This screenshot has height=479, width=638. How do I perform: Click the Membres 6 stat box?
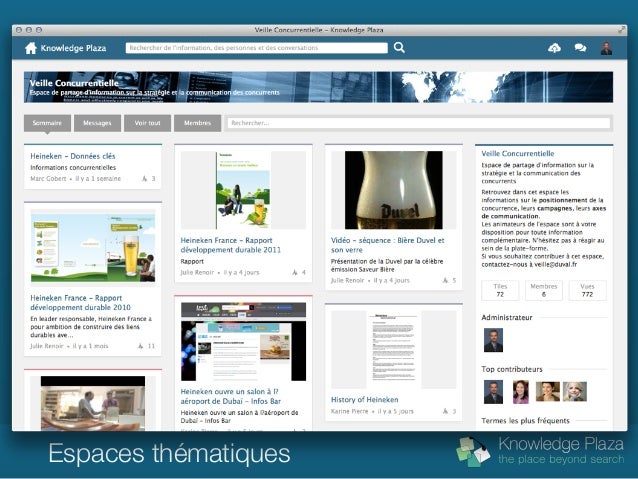click(544, 290)
